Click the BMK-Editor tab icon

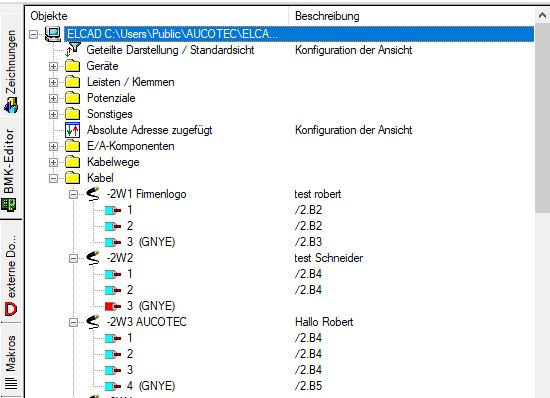coord(9,204)
